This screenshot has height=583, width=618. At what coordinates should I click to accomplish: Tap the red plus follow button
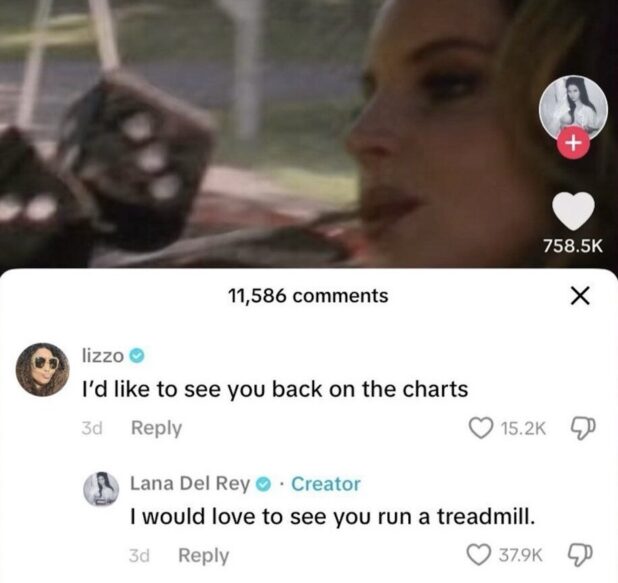pyautogui.click(x=573, y=144)
